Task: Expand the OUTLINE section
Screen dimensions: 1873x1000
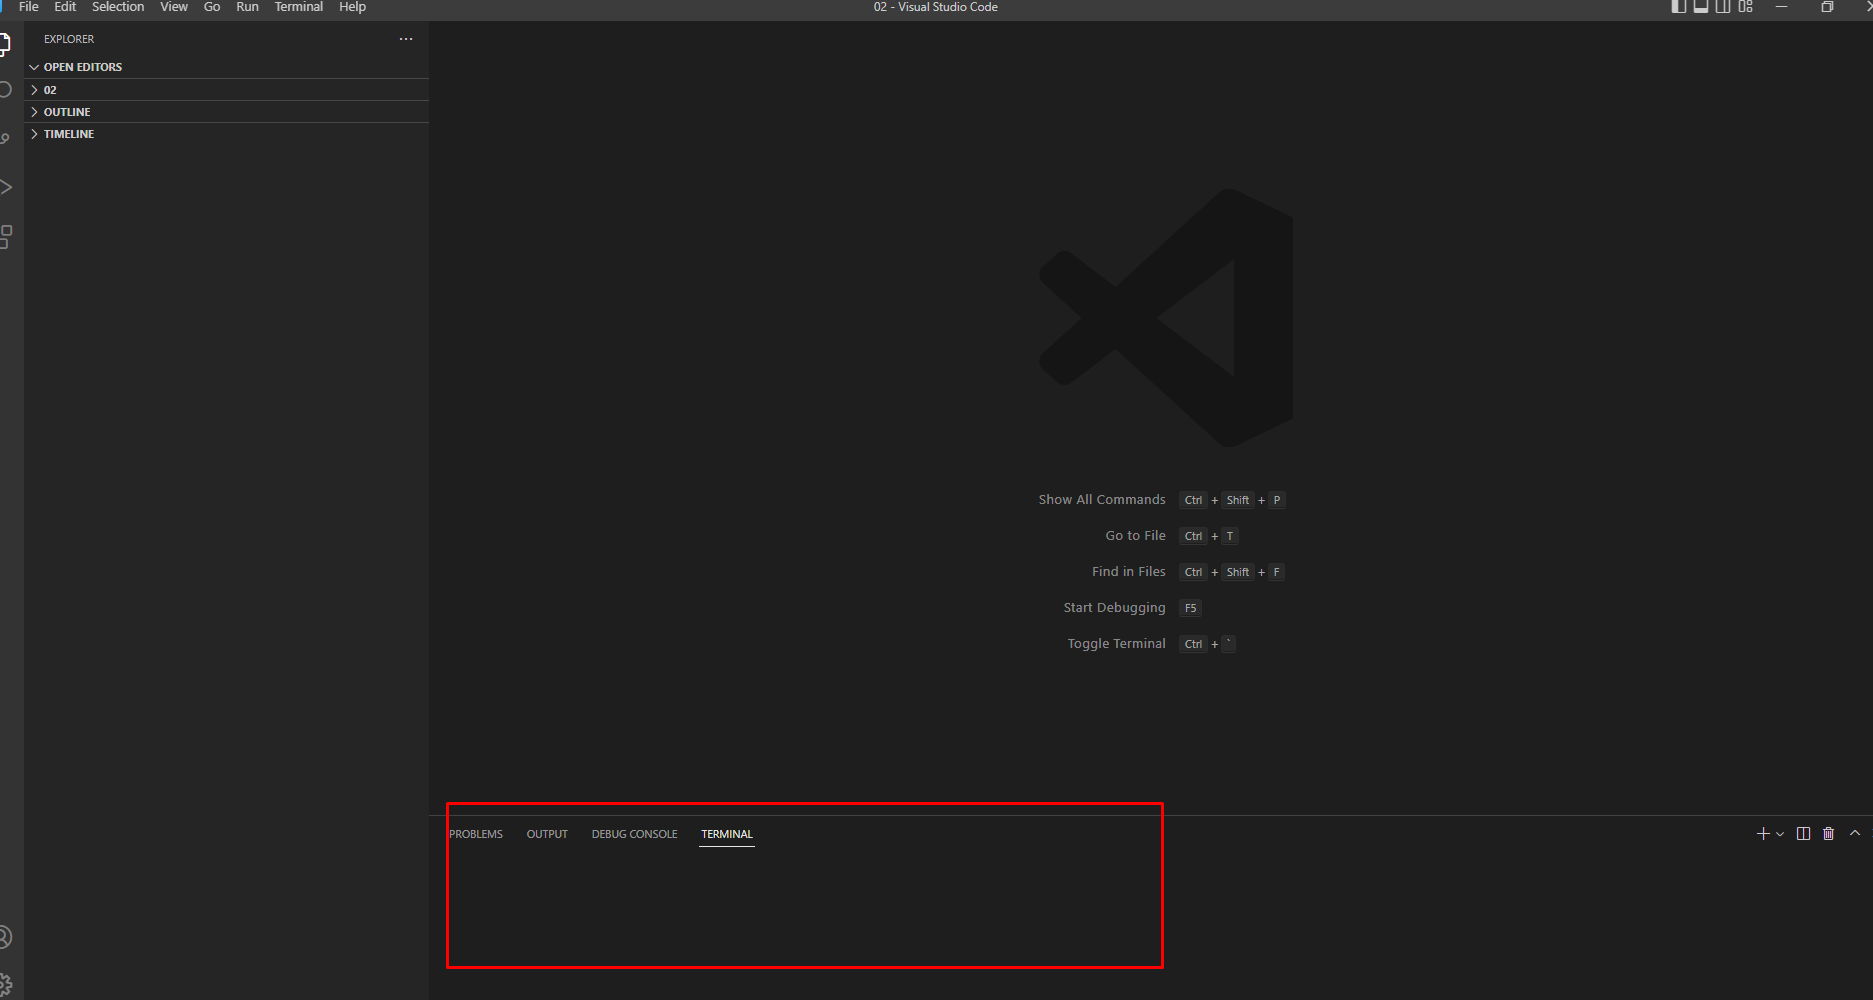Action: point(66,111)
